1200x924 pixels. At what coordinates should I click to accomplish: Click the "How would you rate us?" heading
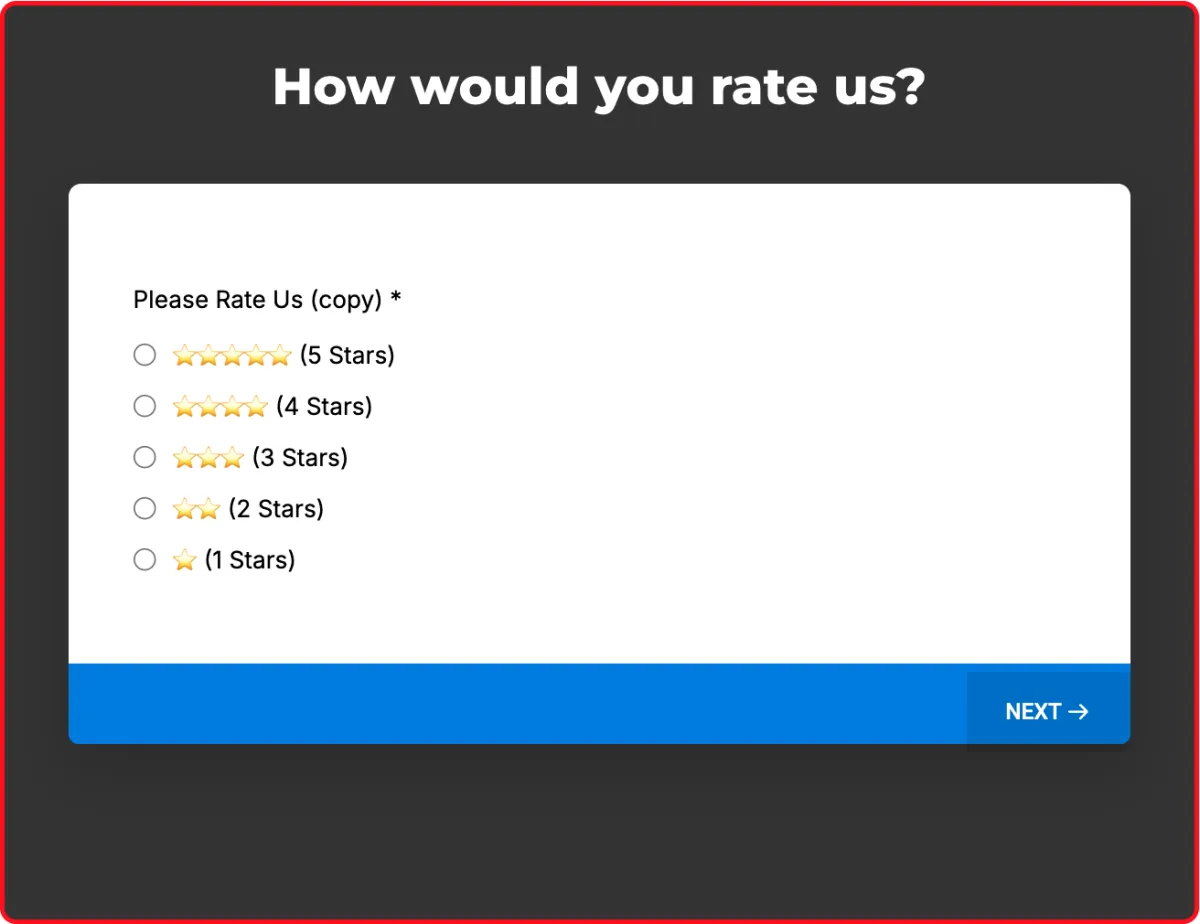[599, 87]
